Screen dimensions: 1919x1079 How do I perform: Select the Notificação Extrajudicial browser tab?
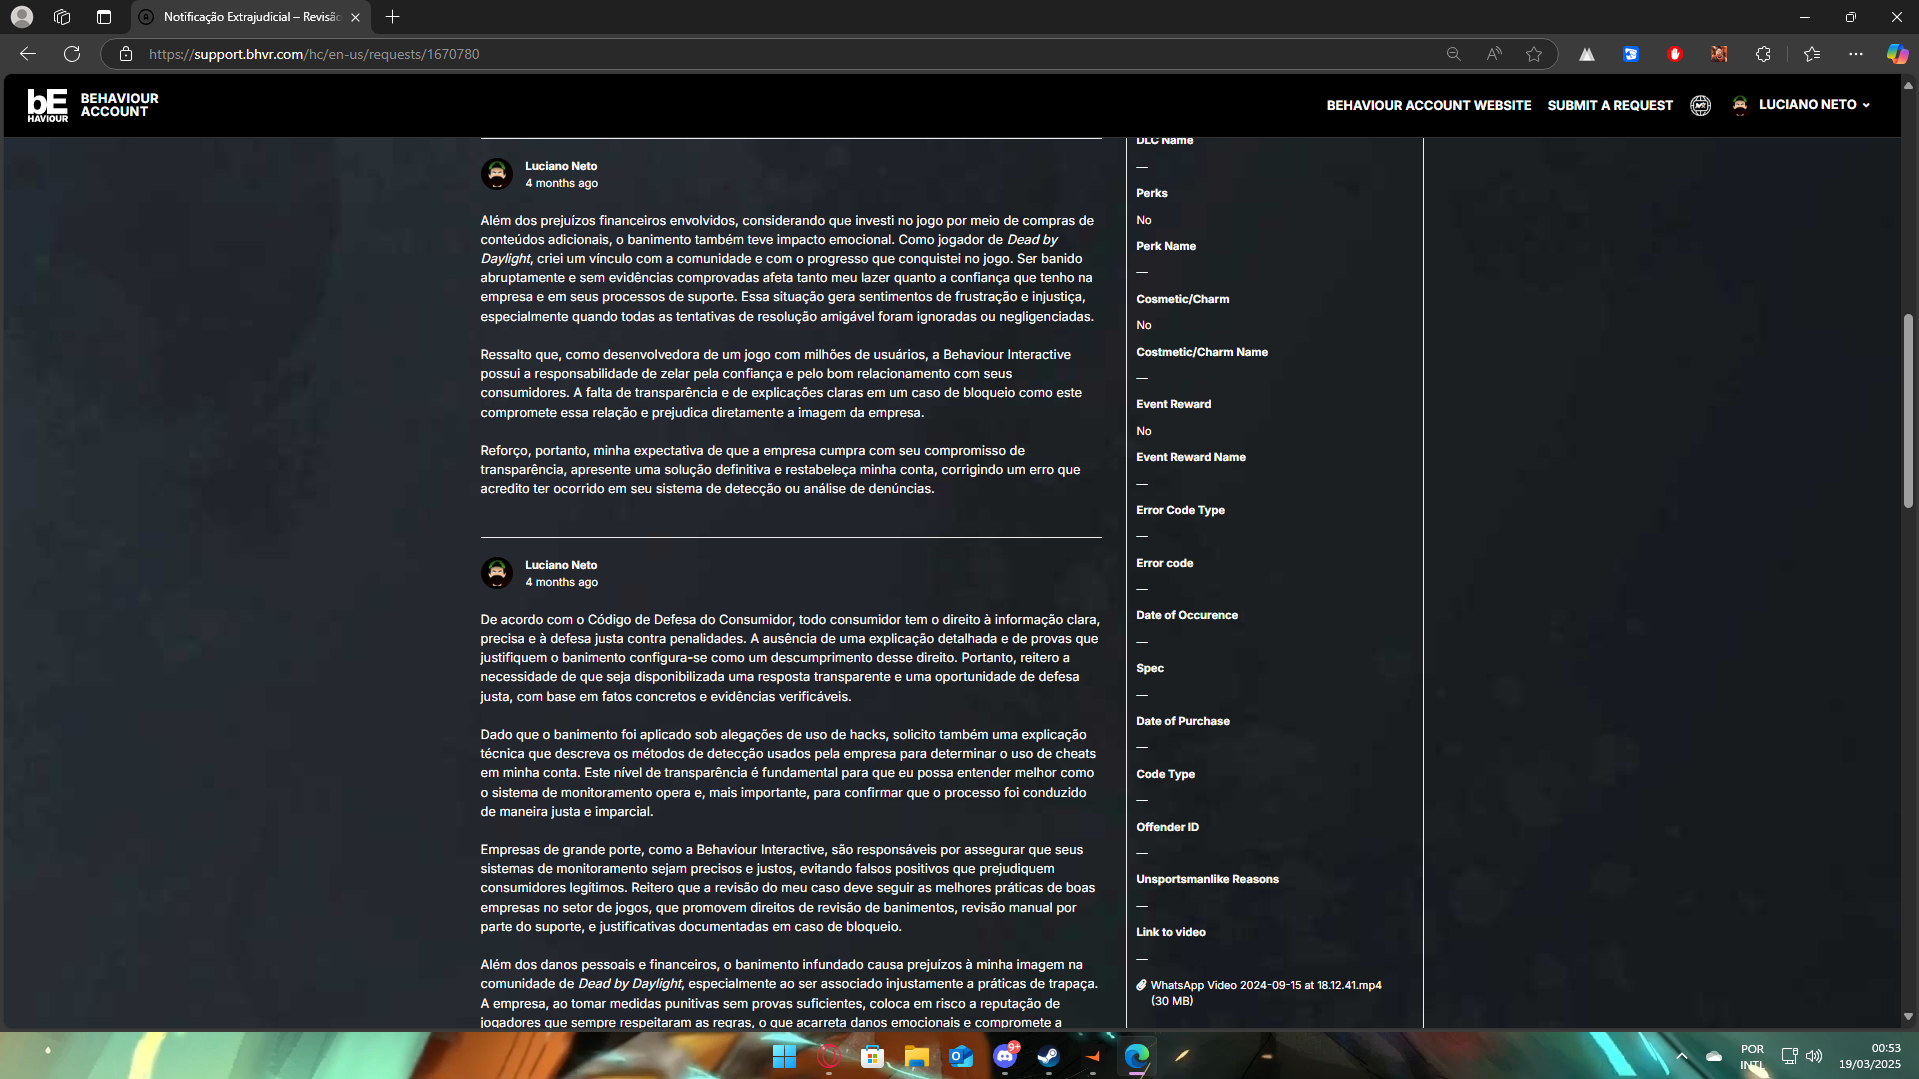click(250, 17)
